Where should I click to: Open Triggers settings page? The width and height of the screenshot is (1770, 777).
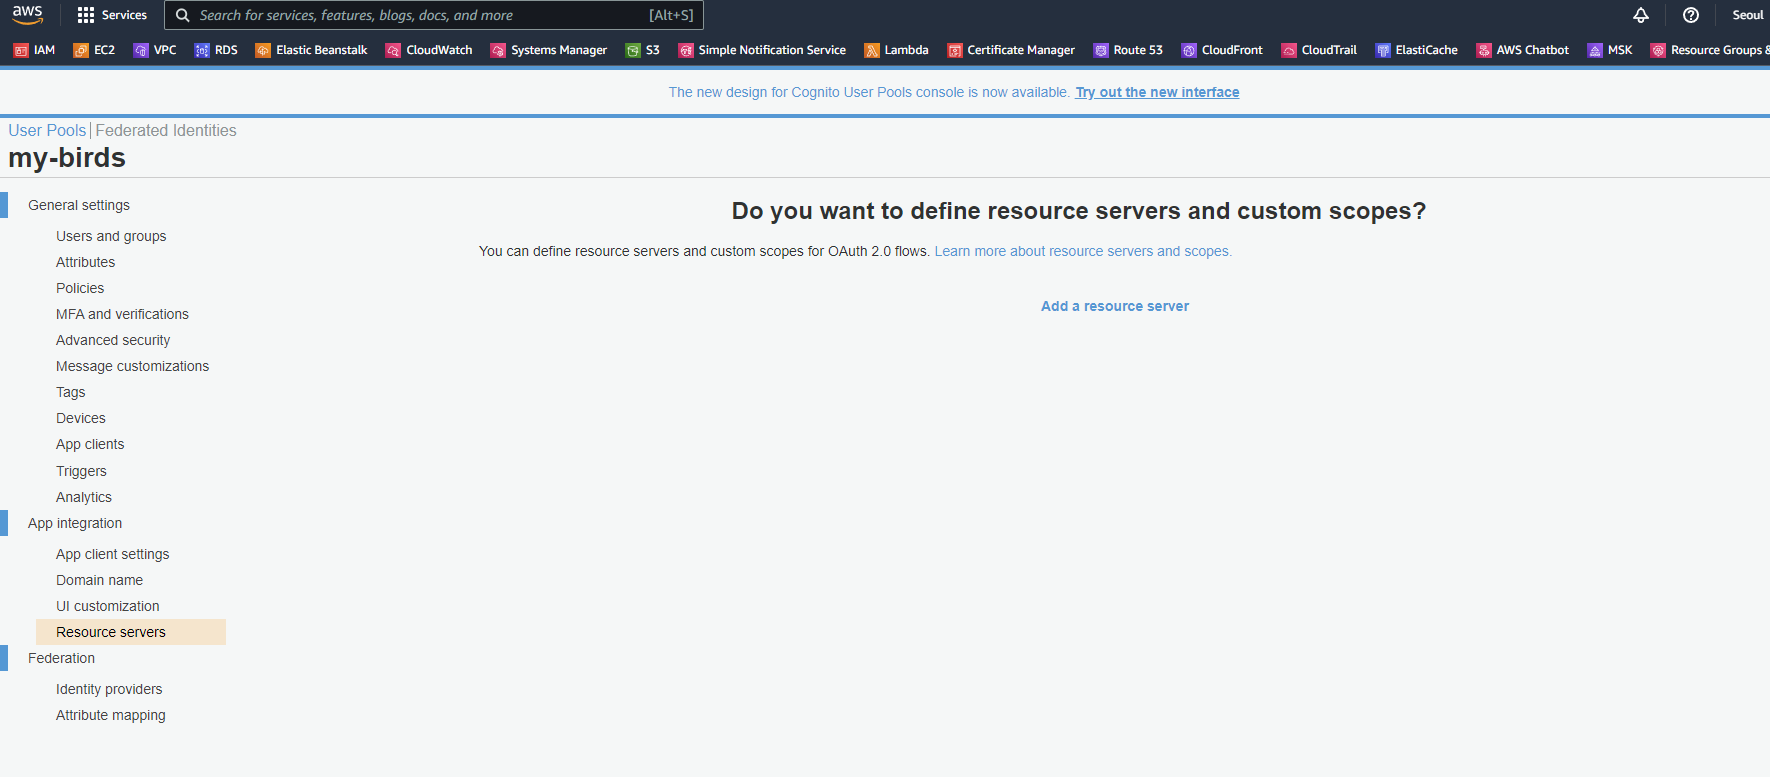[x=81, y=471]
